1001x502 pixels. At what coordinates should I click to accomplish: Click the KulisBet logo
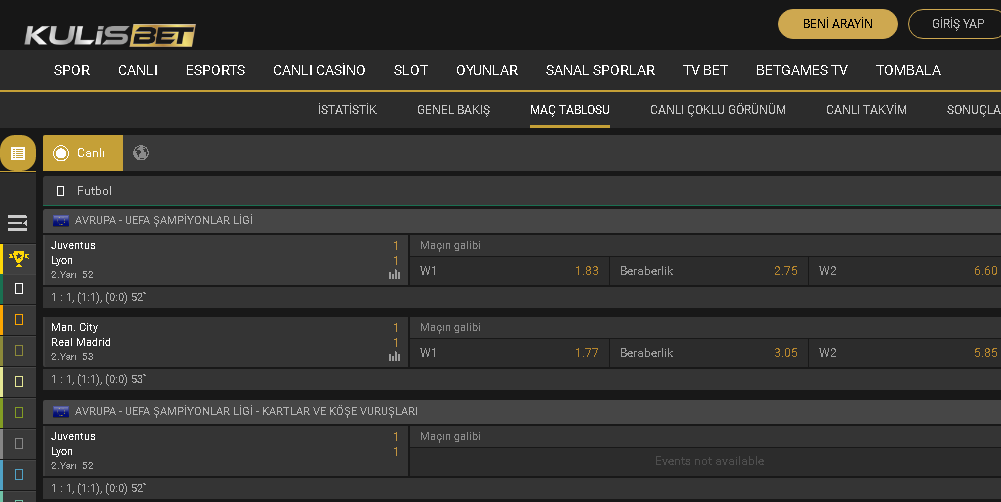pyautogui.click(x=110, y=35)
